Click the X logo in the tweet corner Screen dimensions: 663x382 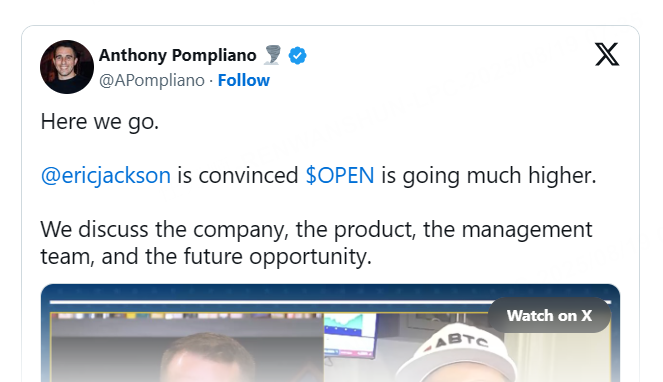[x=607, y=54]
